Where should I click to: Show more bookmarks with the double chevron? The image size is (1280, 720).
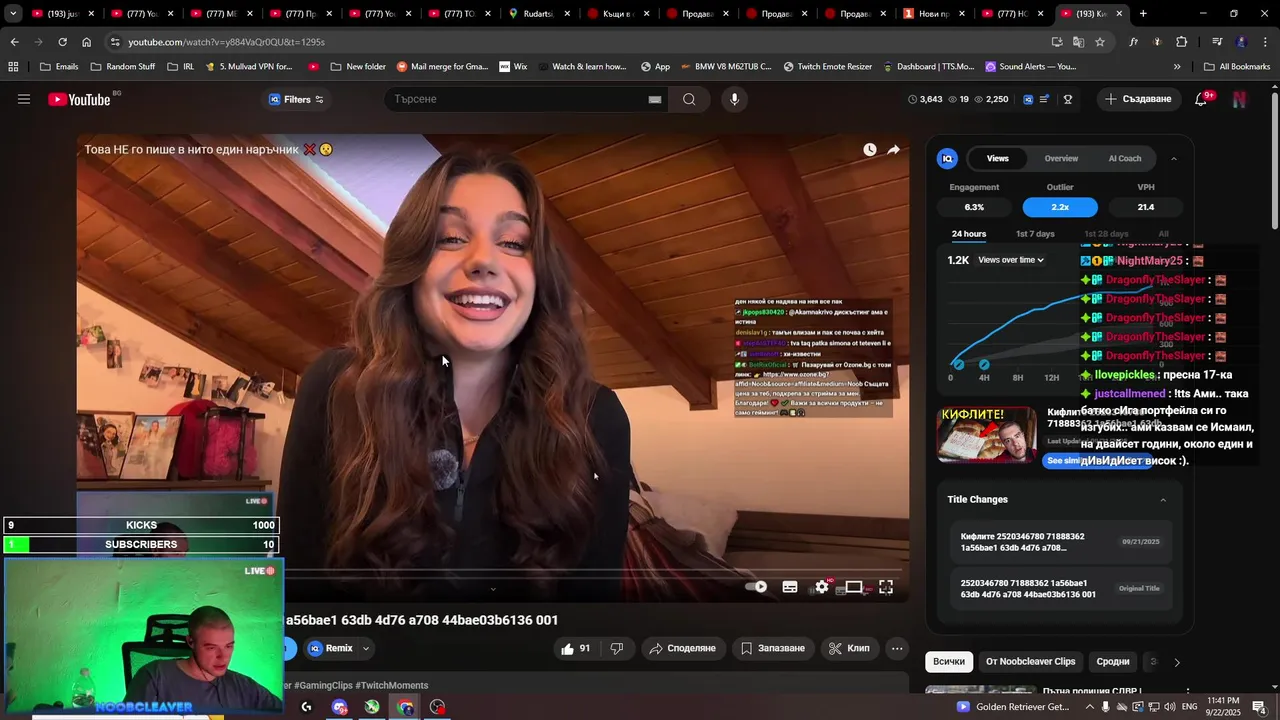[x=1177, y=67]
